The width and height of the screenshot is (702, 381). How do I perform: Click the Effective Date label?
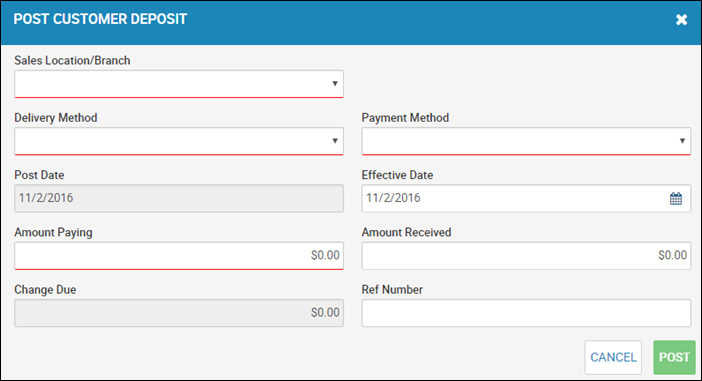397,175
